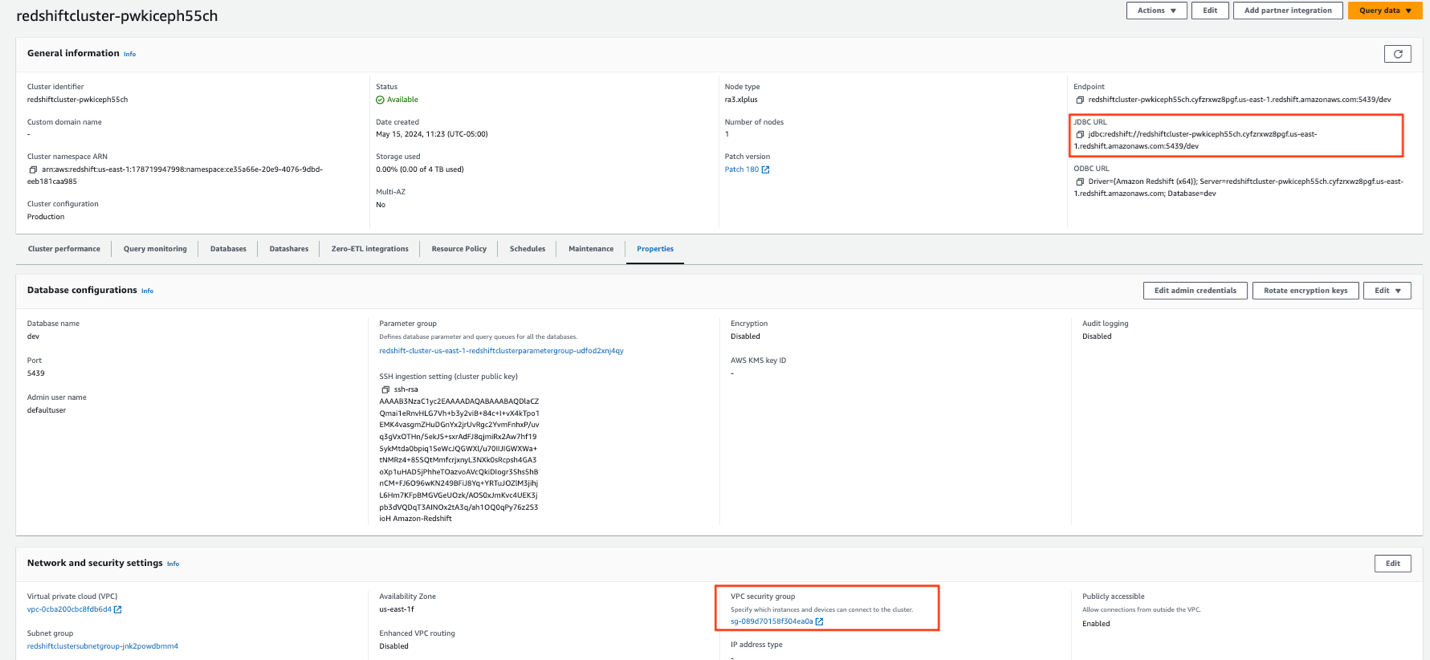This screenshot has width=1430, height=660.
Task: Open the redshiftclustersubnetgroup link
Action: point(103,646)
